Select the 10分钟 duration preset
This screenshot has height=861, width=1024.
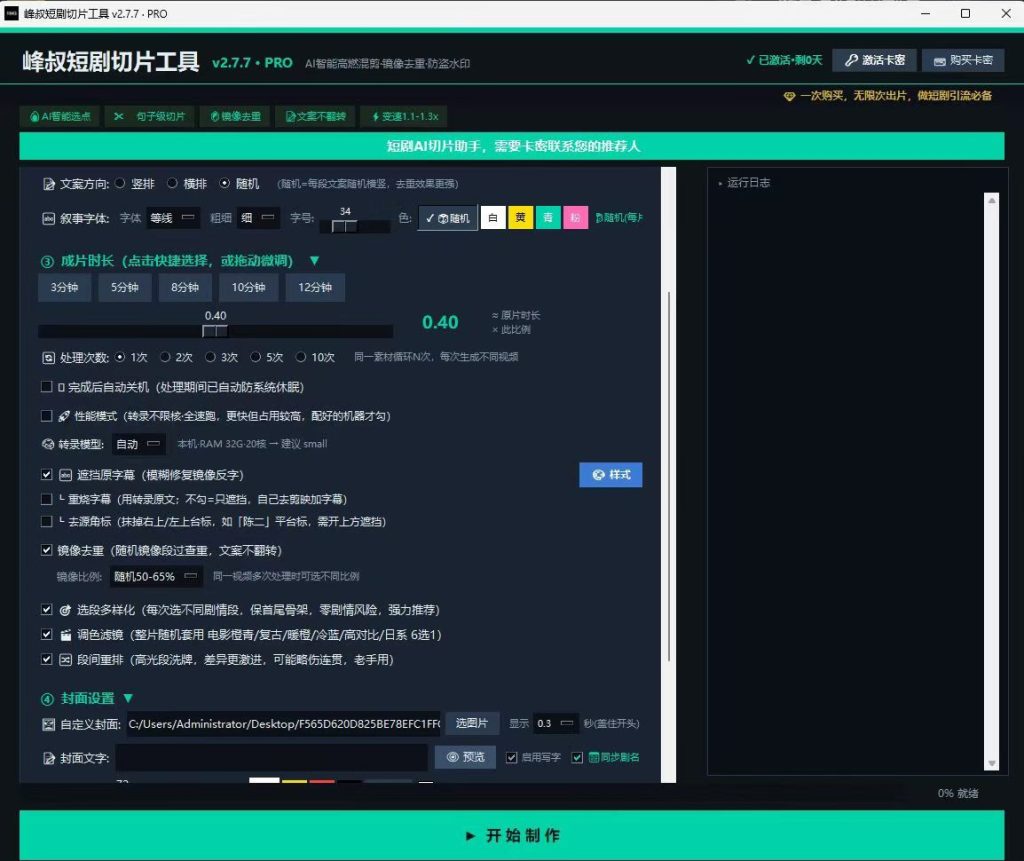pyautogui.click(x=248, y=287)
